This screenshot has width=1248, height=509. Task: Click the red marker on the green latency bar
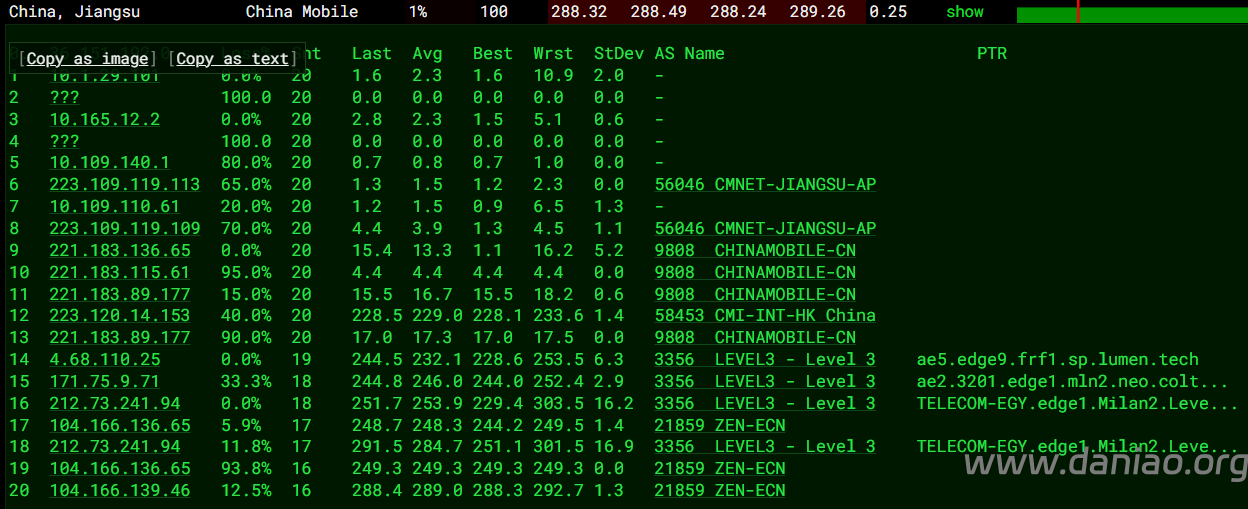point(1078,12)
